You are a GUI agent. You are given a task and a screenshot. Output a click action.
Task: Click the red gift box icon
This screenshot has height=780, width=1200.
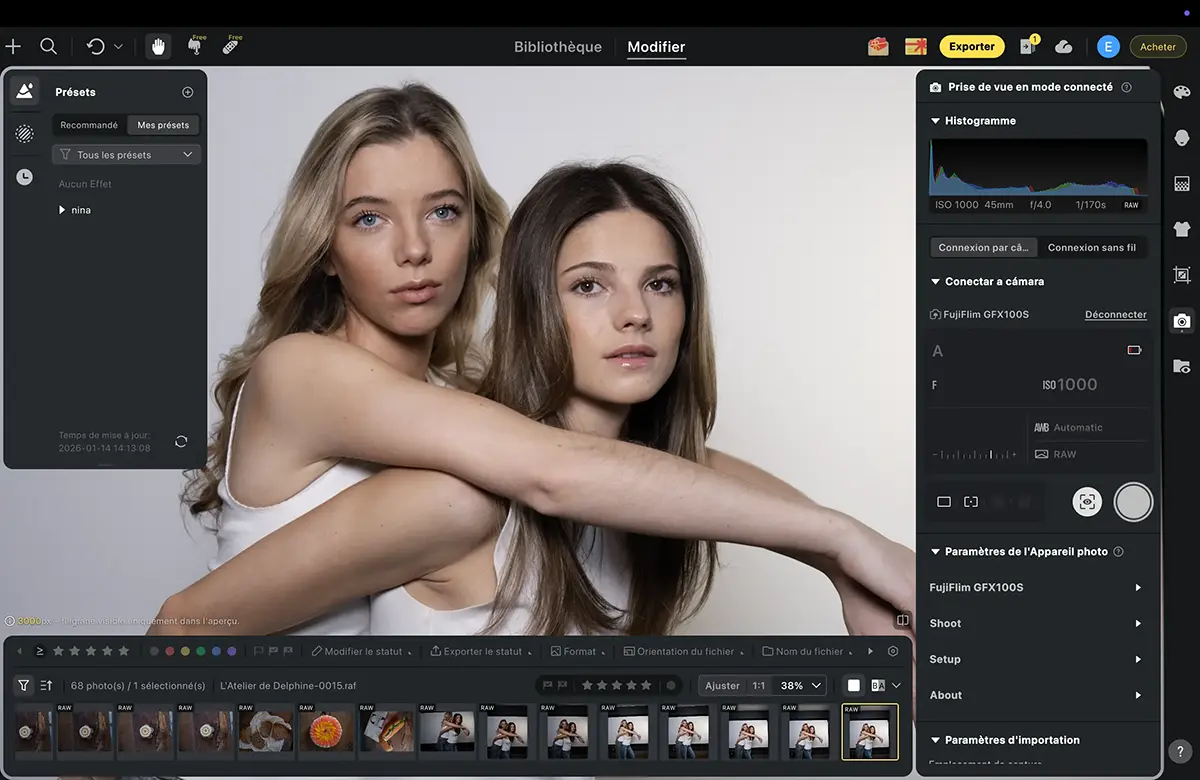(x=878, y=46)
